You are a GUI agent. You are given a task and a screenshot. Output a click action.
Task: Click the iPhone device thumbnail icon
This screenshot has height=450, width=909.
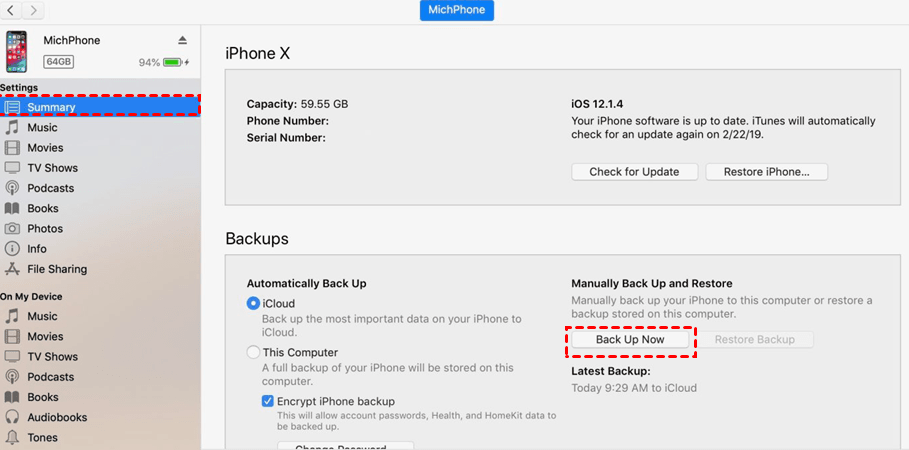[17, 51]
